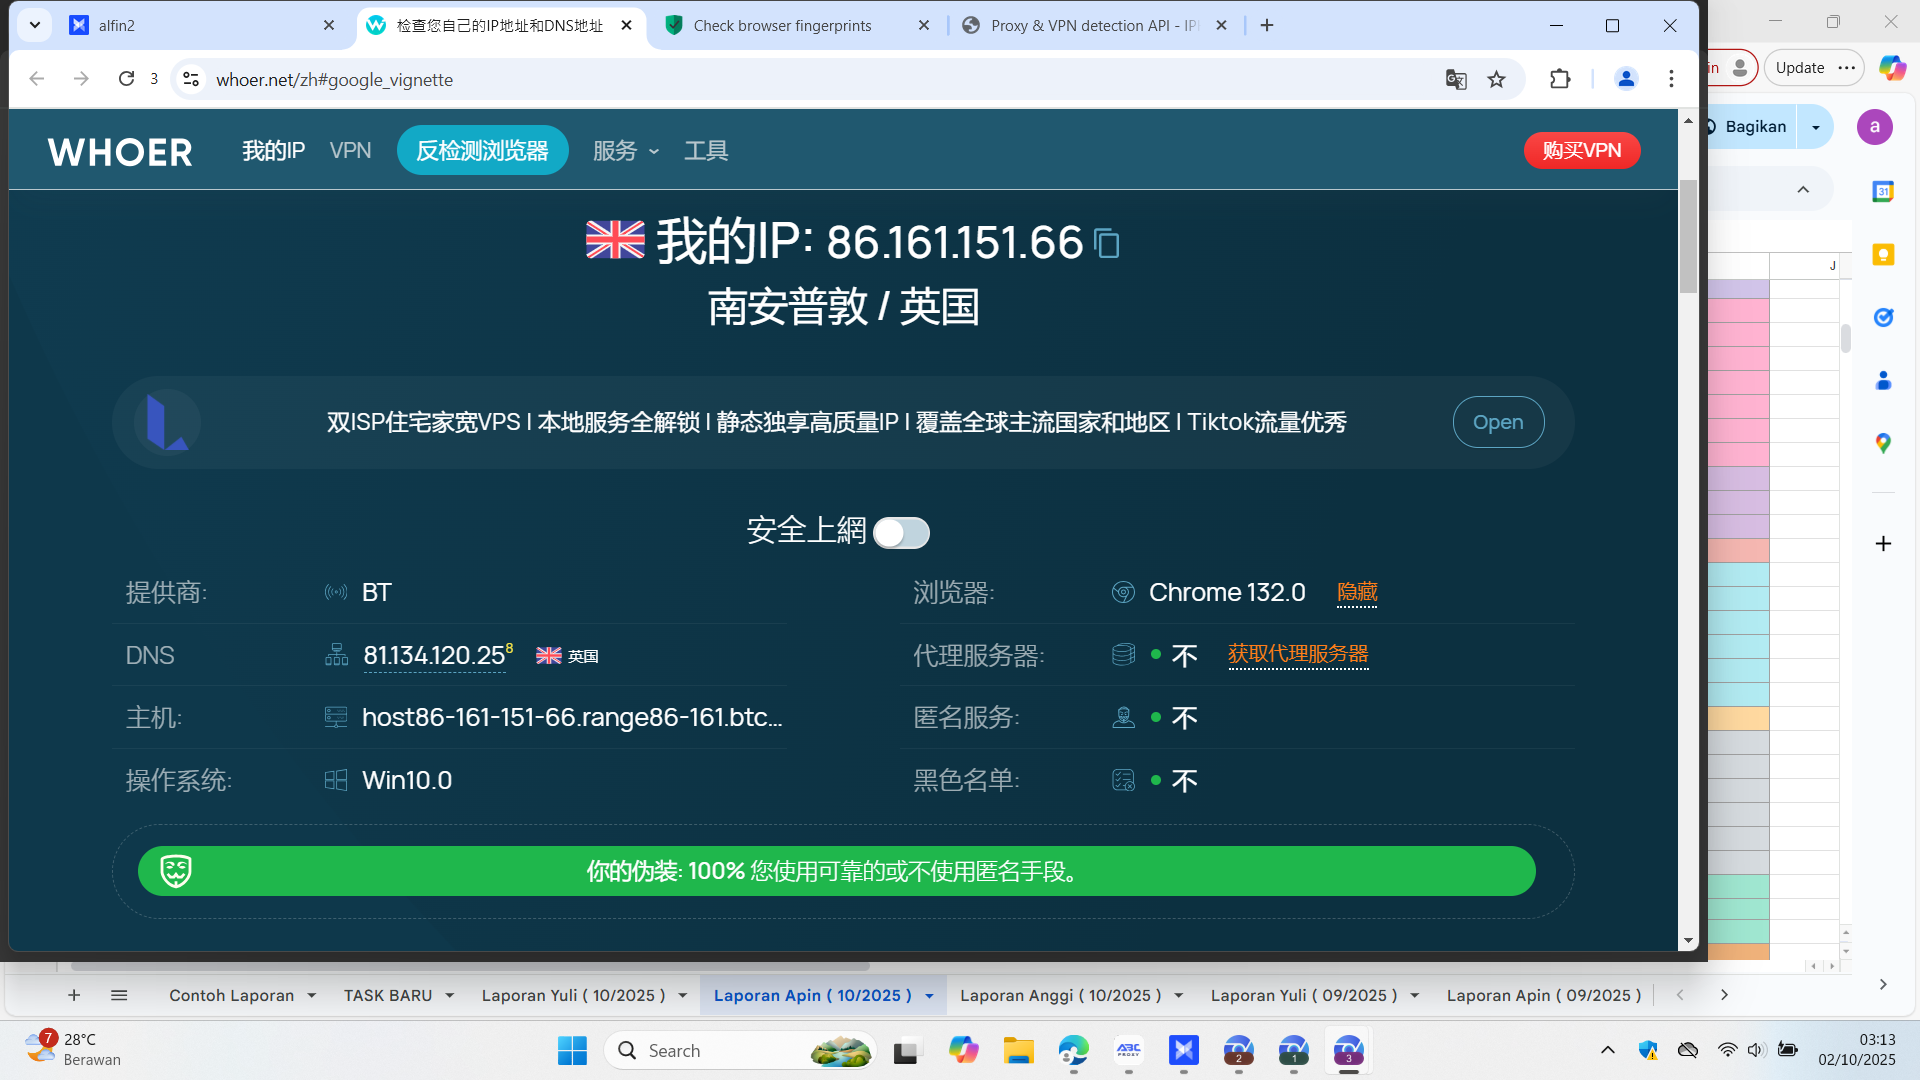Click the page's vertical scrollbar thumb
Viewport: 1920px width, 1080px height.
pyautogui.click(x=1688, y=236)
